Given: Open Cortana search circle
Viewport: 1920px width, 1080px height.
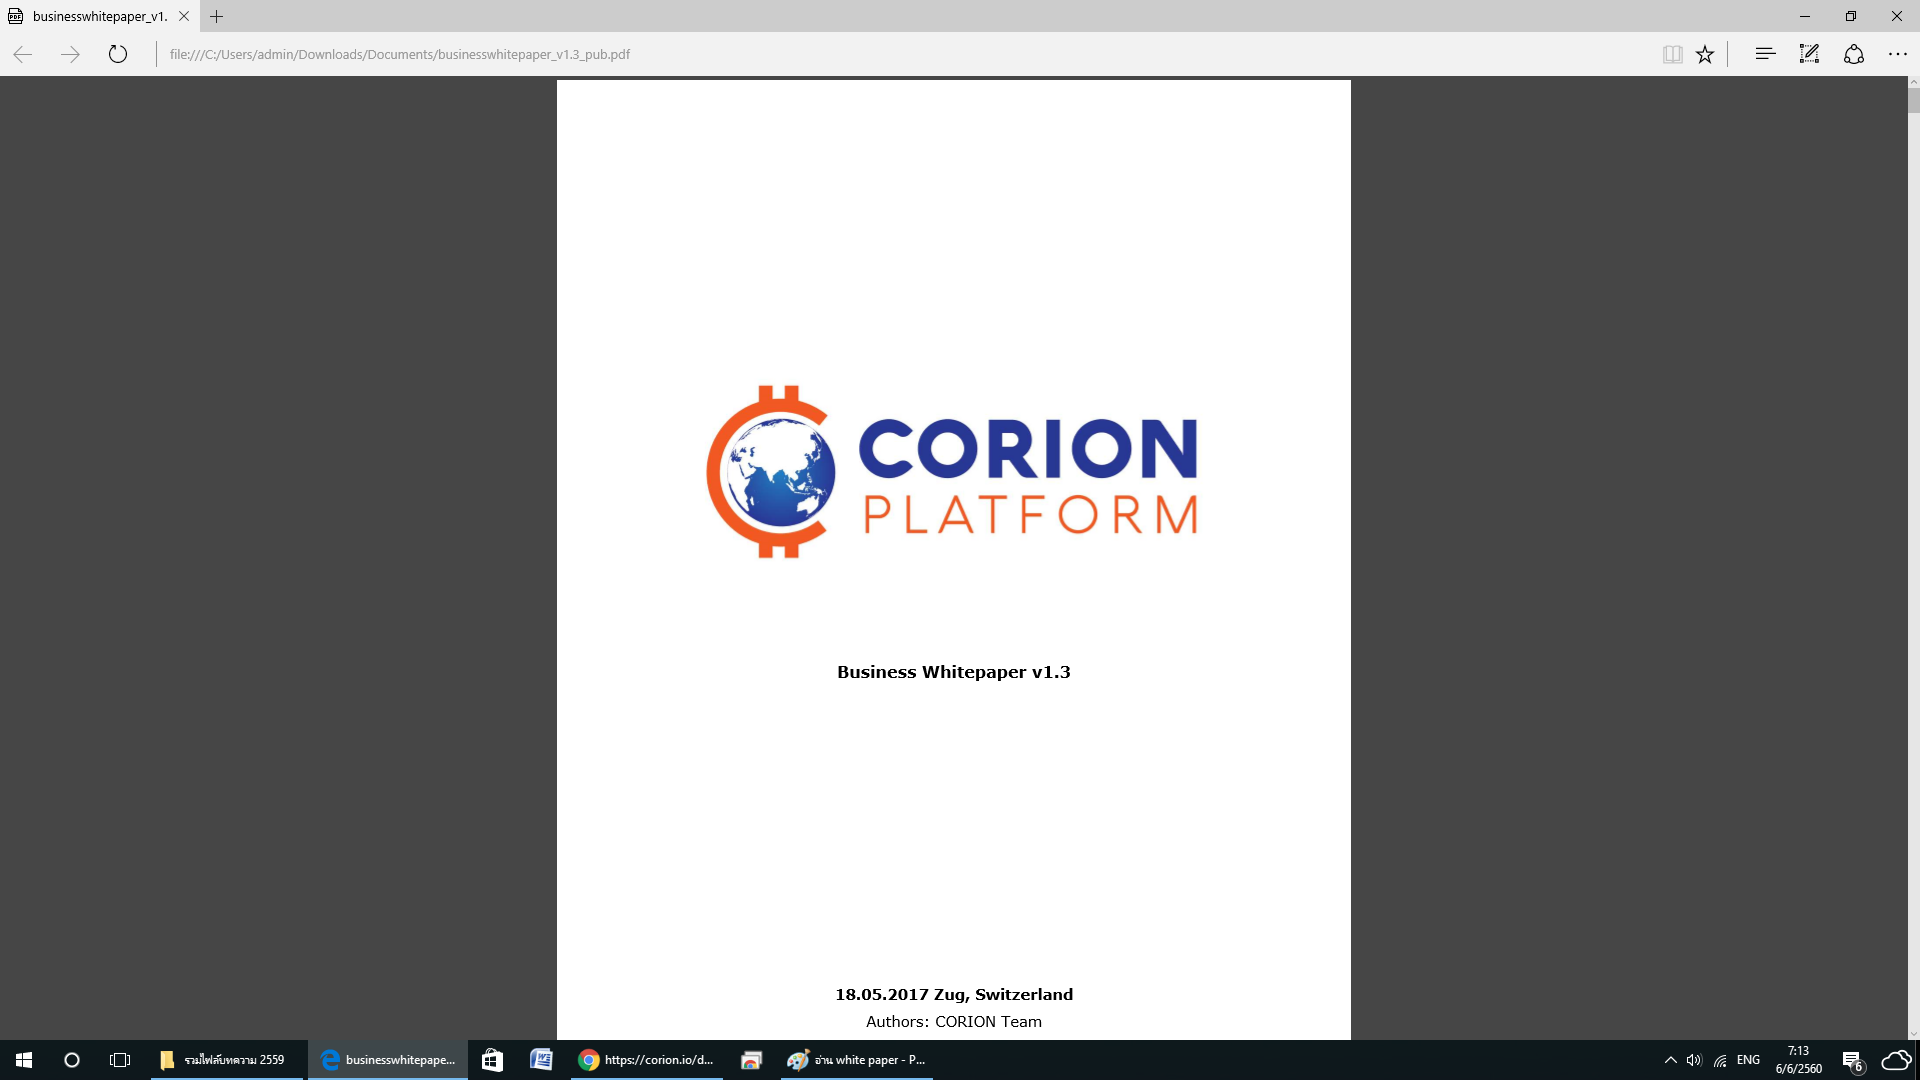Looking at the screenshot, I should tap(72, 1060).
